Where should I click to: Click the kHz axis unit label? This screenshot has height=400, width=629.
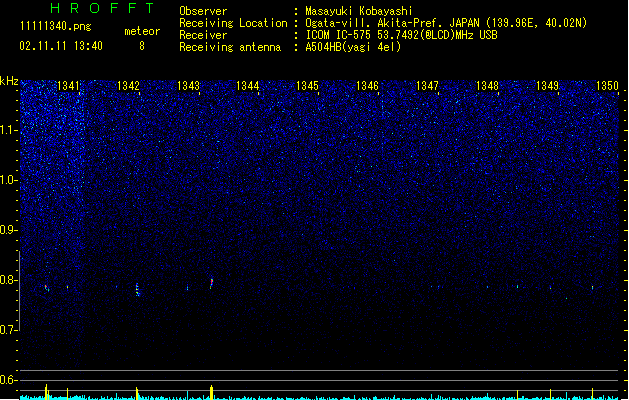(x=9, y=81)
